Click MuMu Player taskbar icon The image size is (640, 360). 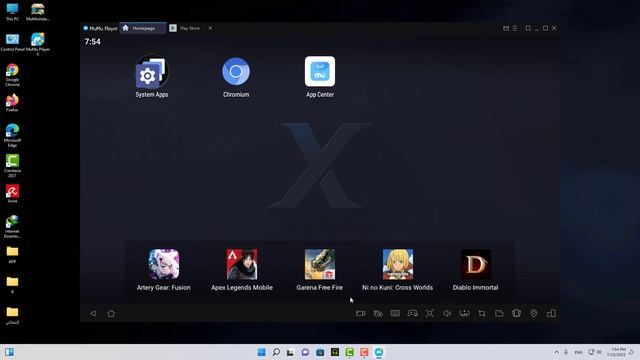tap(379, 352)
